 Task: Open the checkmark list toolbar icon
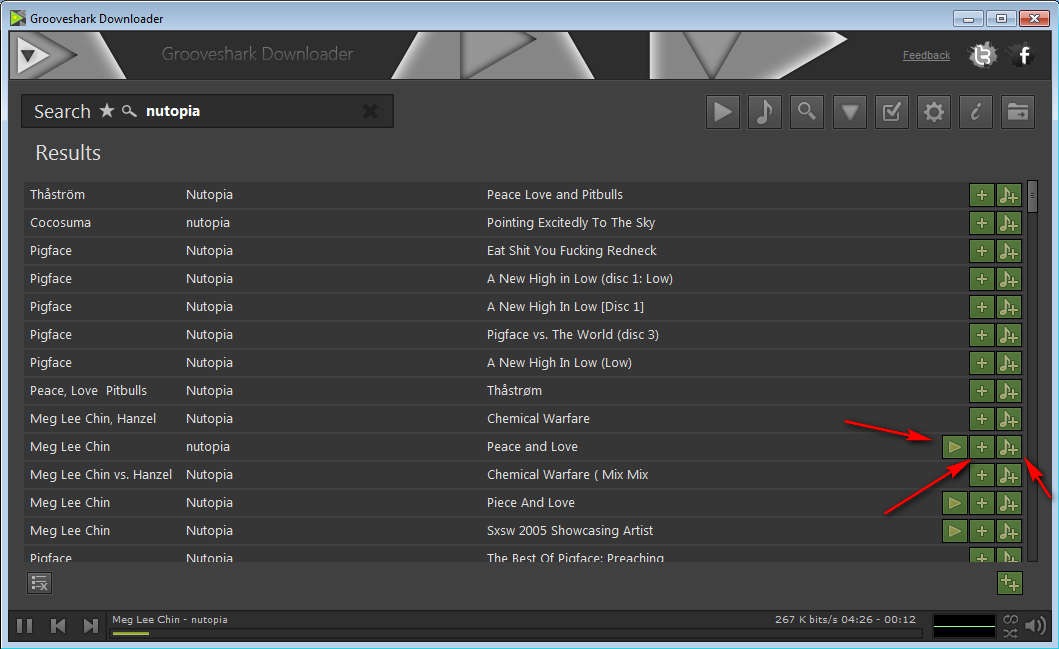(892, 111)
